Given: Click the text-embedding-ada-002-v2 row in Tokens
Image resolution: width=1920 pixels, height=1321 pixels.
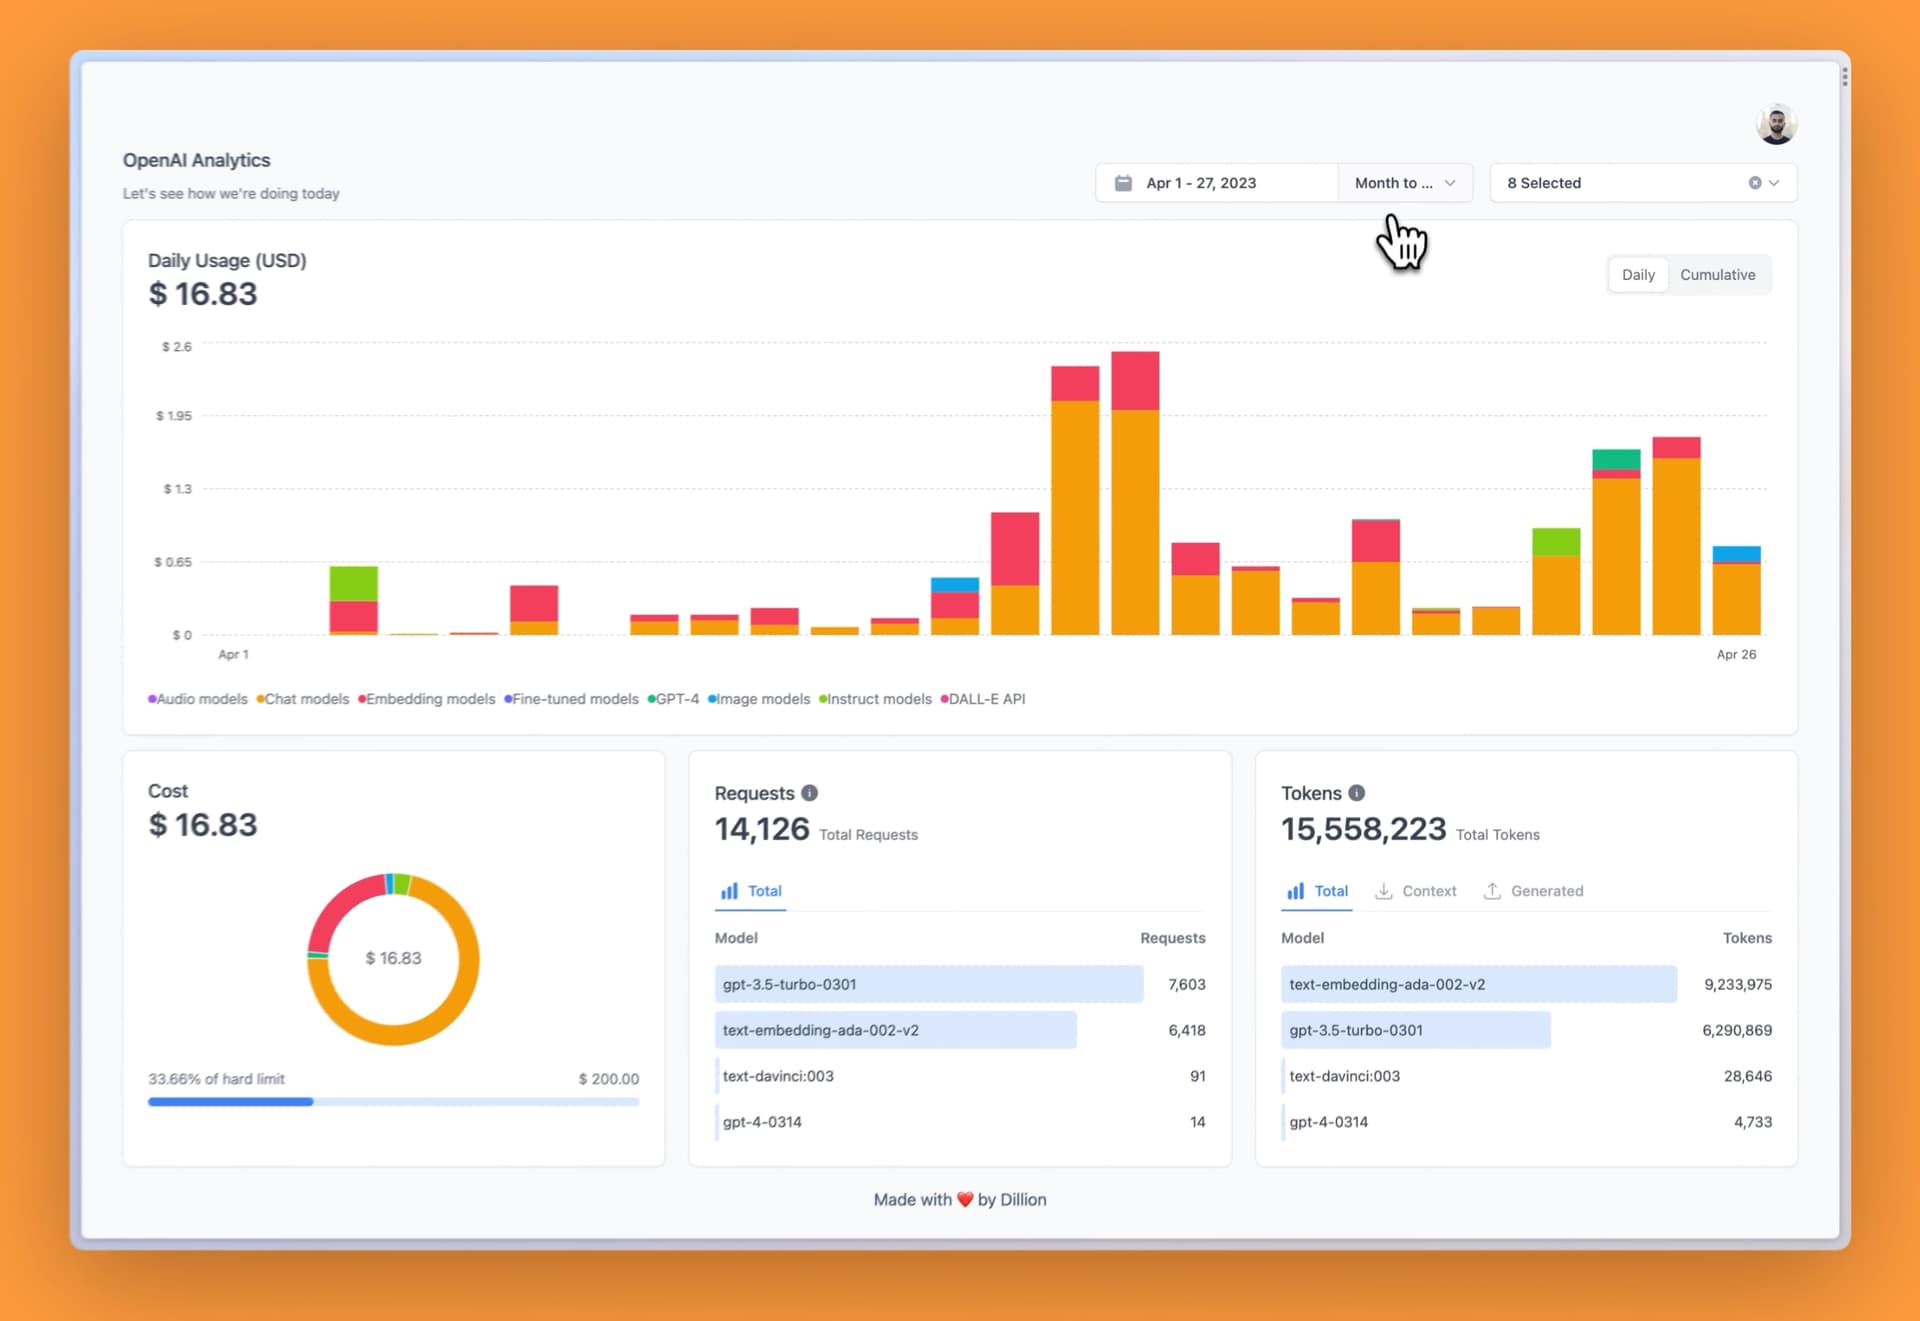Looking at the screenshot, I should pos(1526,984).
